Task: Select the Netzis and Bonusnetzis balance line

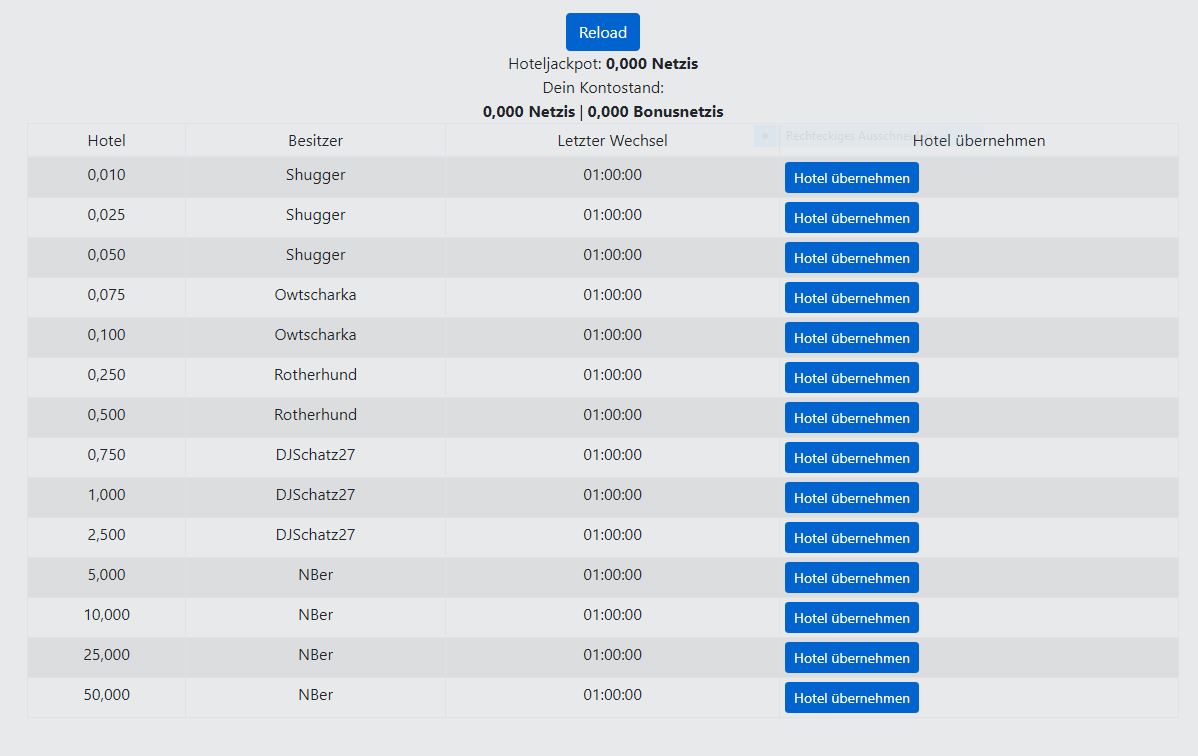Action: [603, 112]
